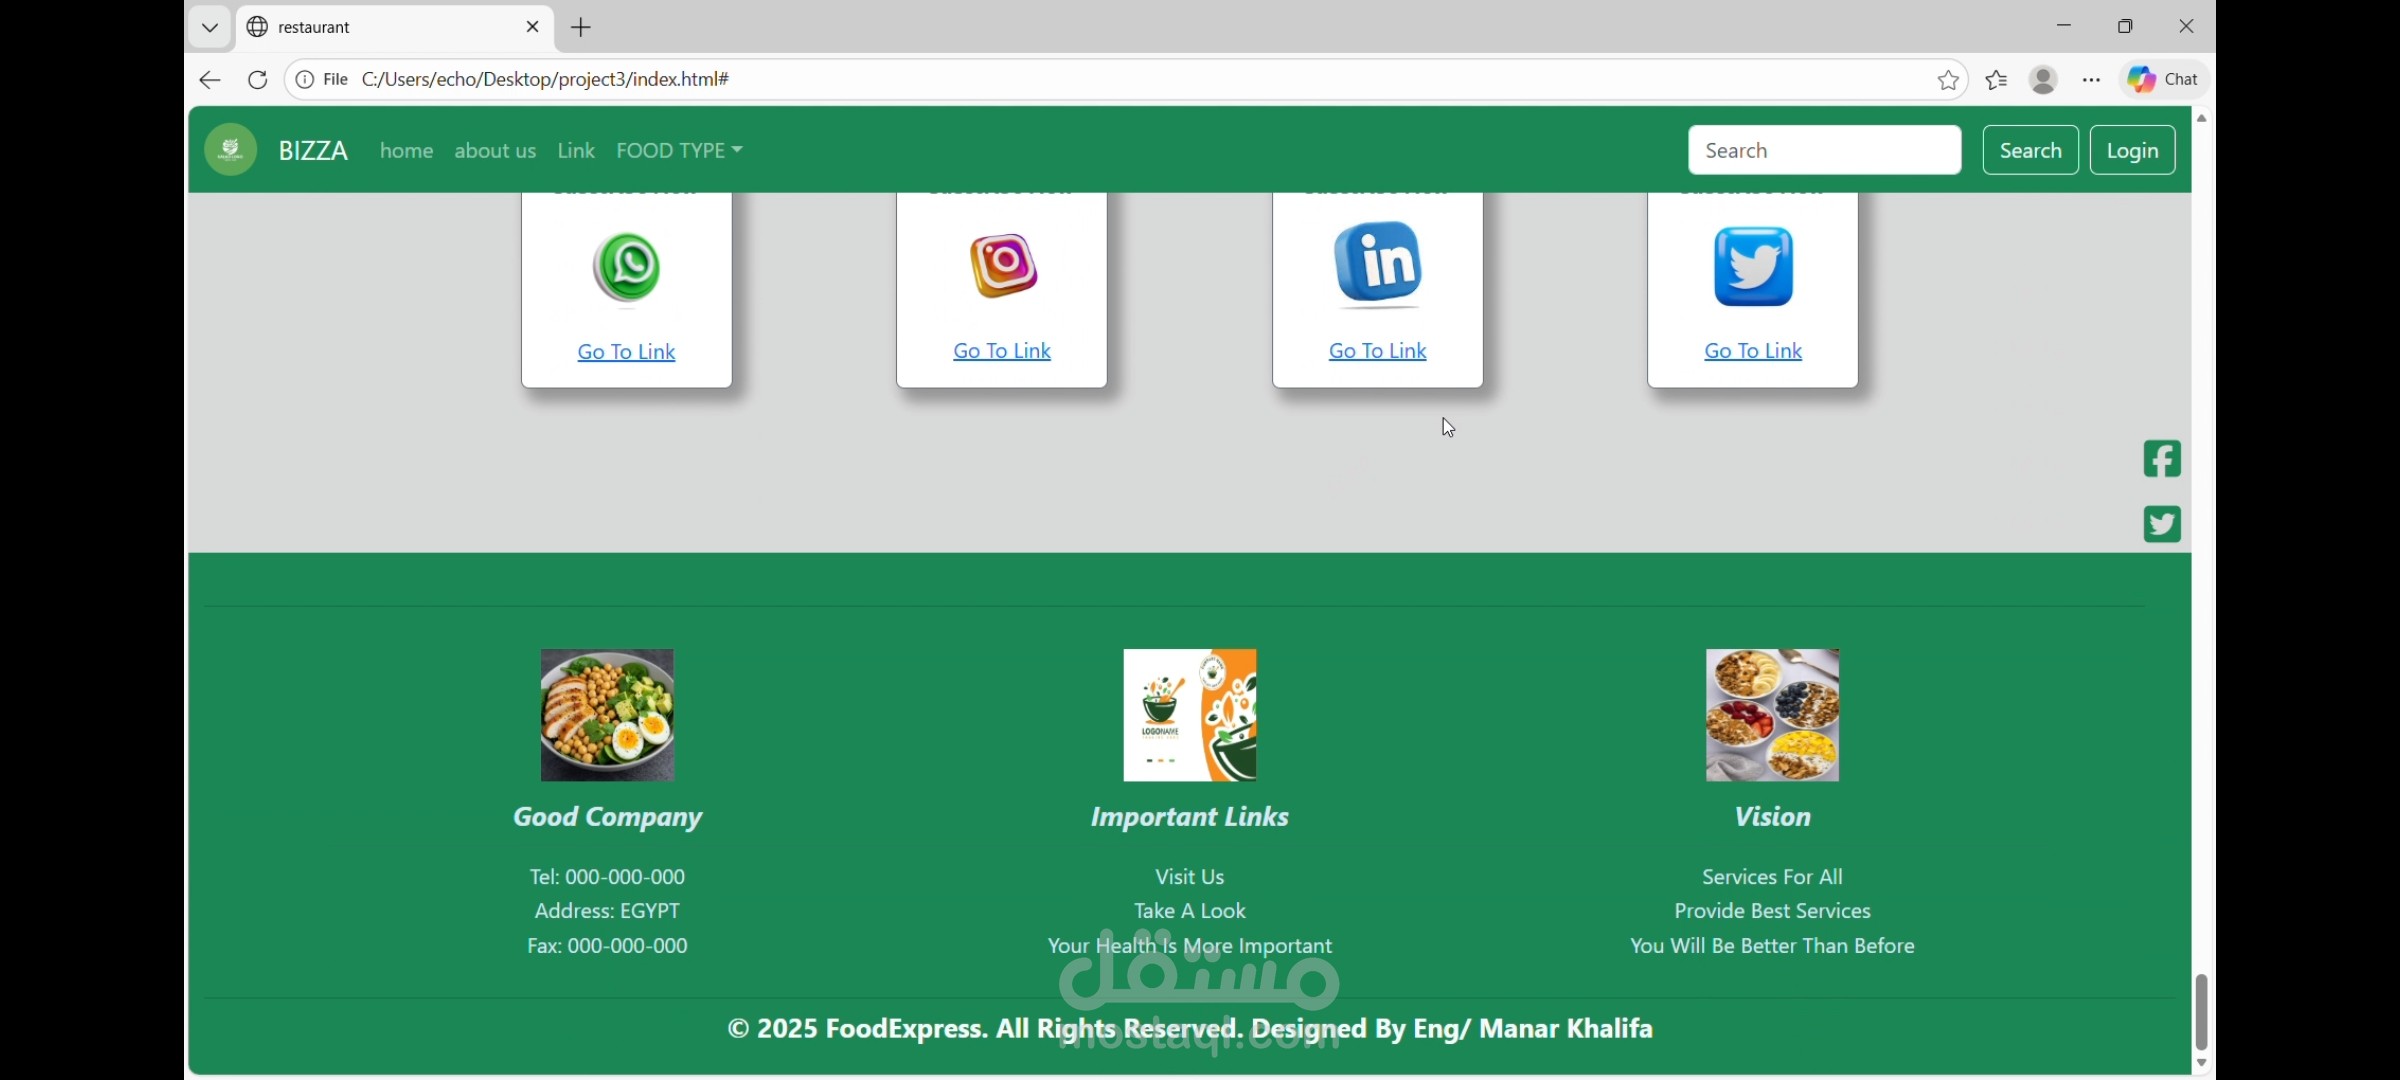Open the about us nav item
This screenshot has height=1080, width=2400.
[x=495, y=151]
